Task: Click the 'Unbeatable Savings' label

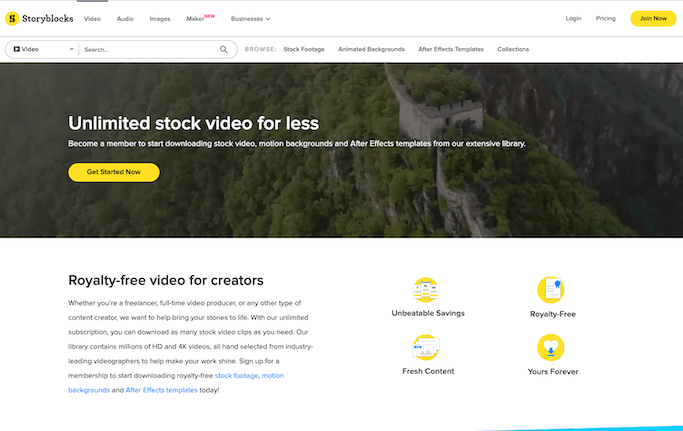Action: (x=428, y=313)
